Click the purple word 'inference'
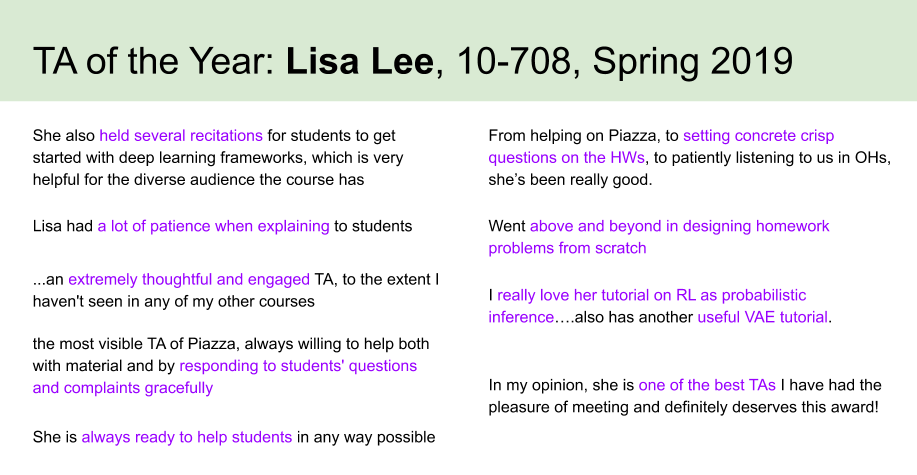Viewport: 917px width, 475px height. 521,317
